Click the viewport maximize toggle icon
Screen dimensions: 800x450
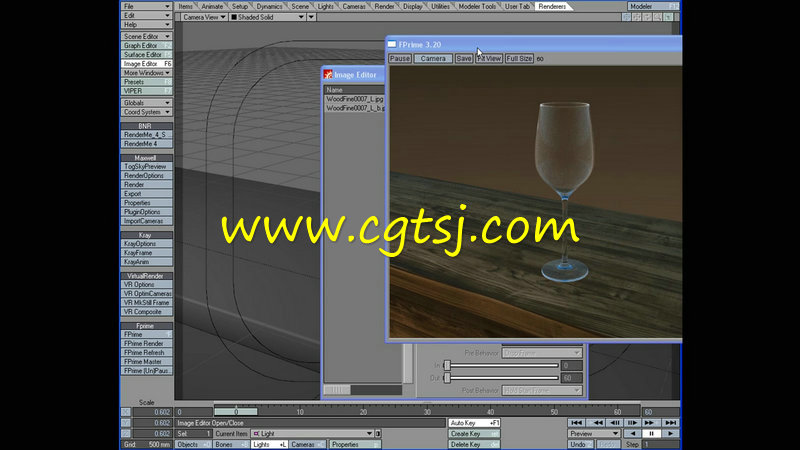668,17
